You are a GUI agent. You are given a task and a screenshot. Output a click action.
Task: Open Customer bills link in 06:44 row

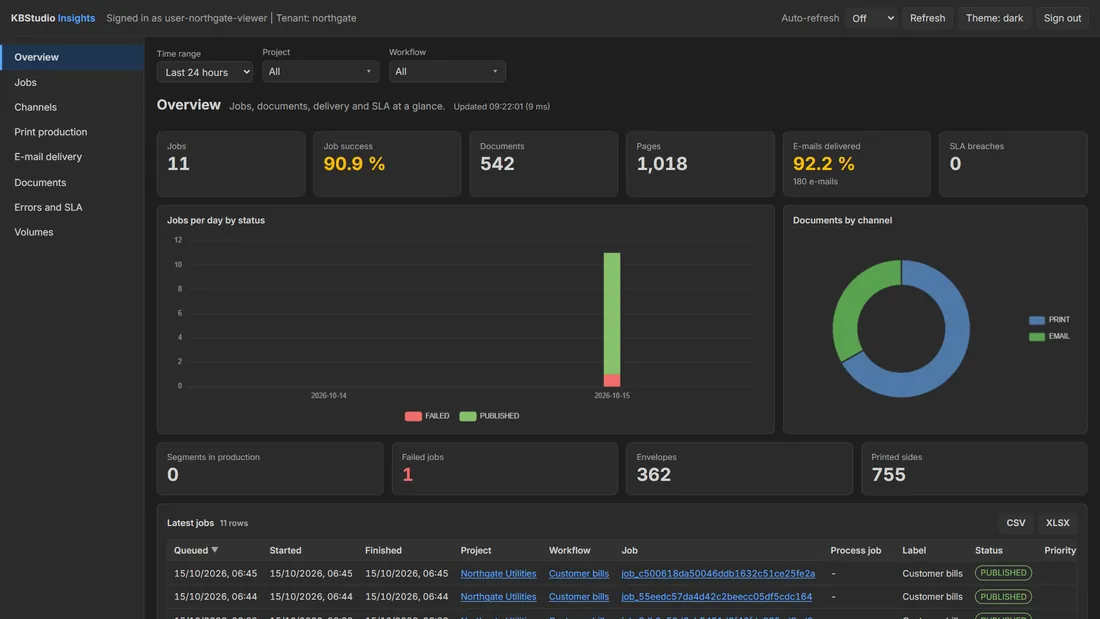579,597
